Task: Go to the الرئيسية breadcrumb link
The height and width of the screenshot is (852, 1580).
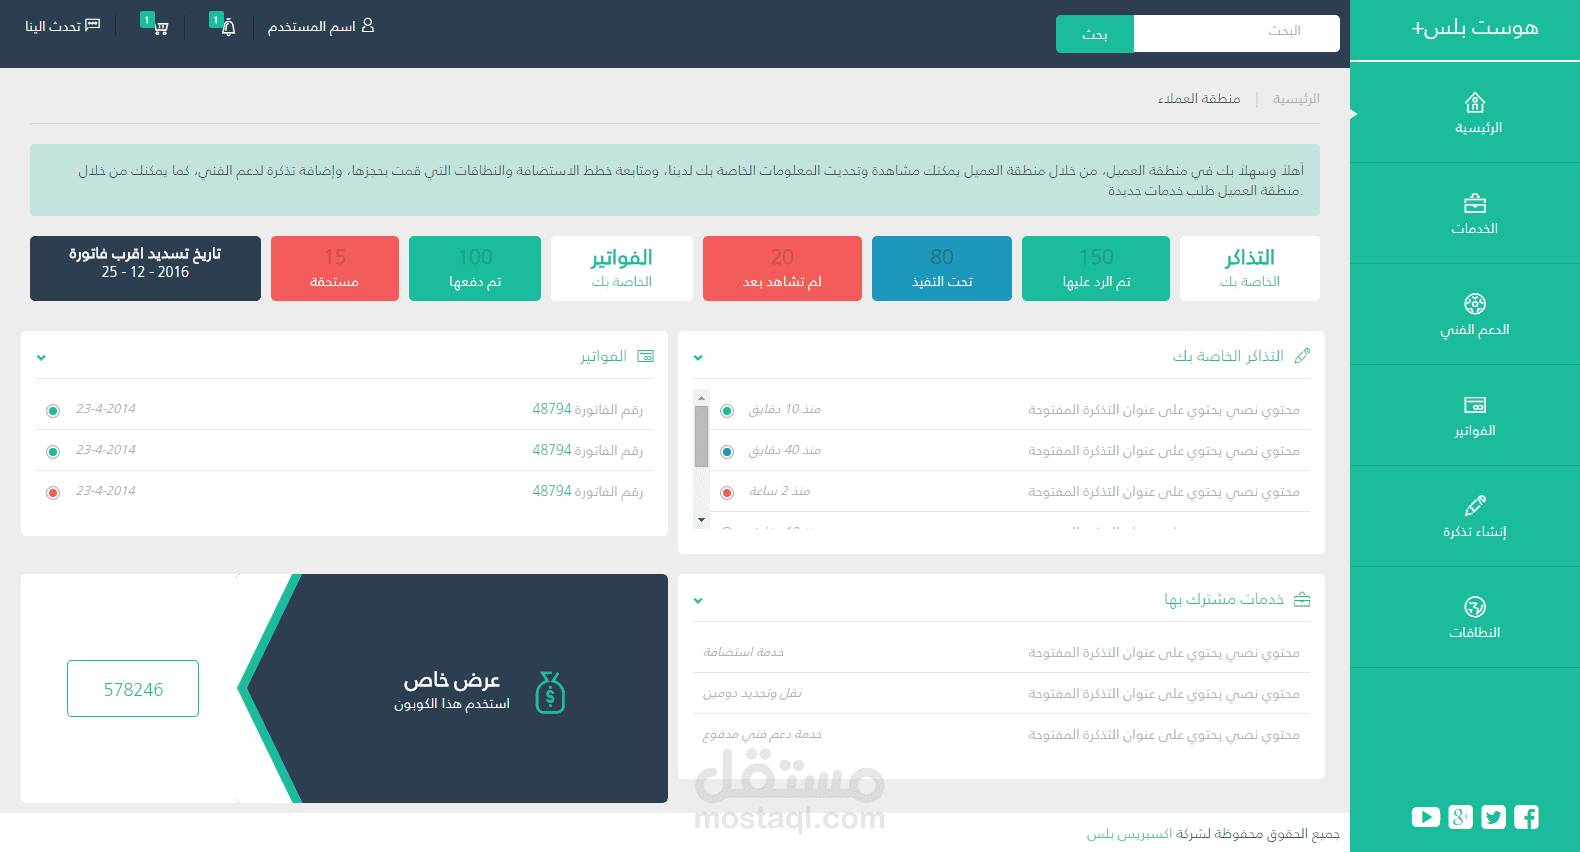Action: 1296,99
